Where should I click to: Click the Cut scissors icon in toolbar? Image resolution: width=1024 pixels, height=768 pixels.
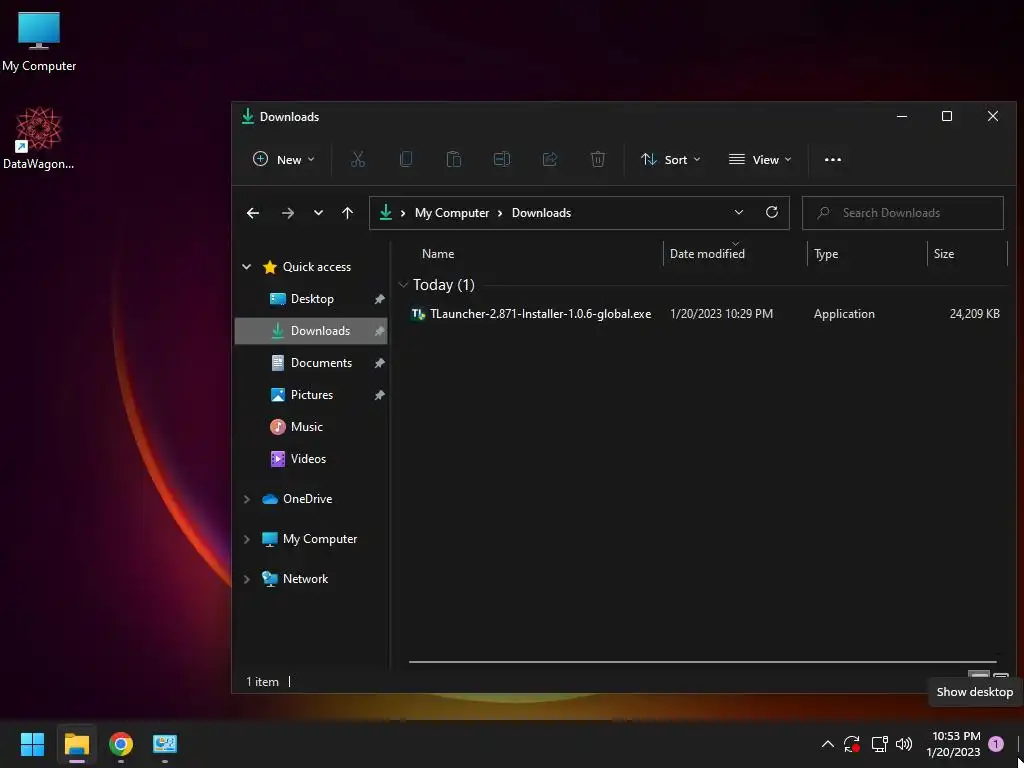[x=358, y=159]
